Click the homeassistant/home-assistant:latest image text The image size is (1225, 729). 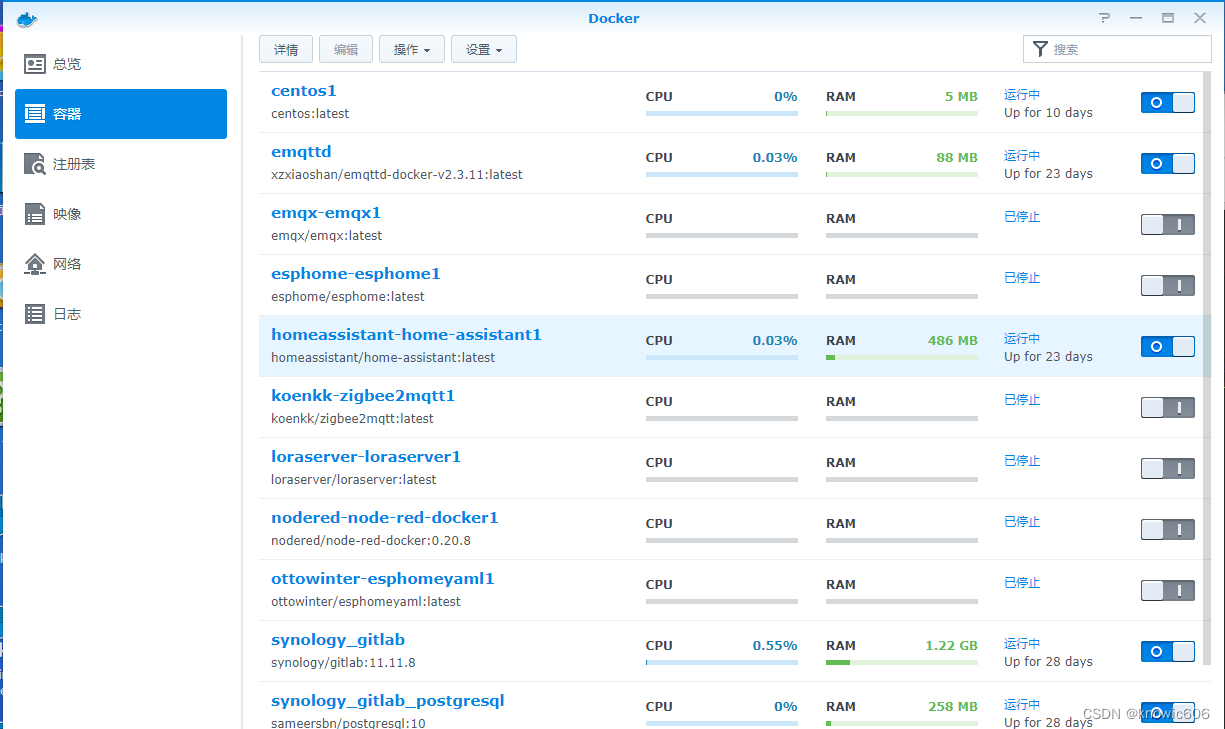383,358
